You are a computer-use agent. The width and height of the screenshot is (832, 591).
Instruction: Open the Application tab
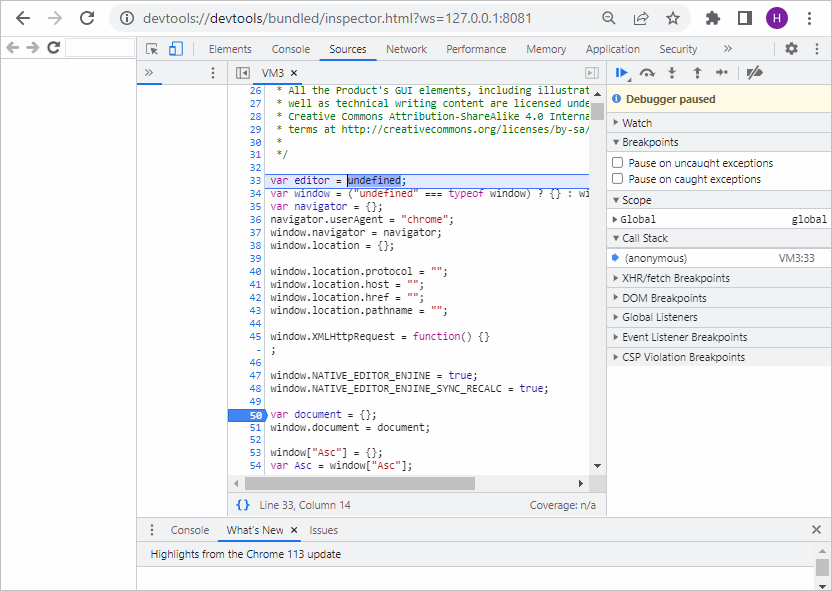(612, 49)
